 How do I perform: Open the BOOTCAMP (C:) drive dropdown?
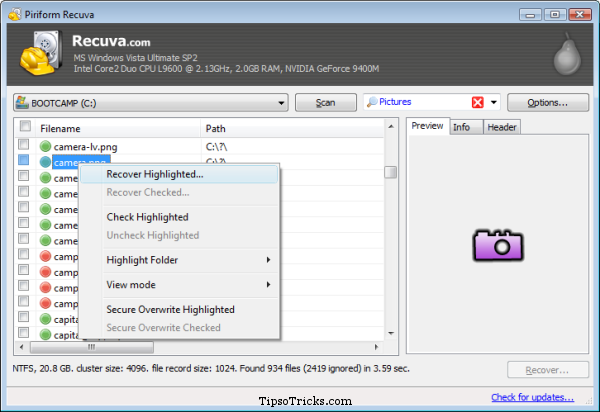click(x=151, y=103)
